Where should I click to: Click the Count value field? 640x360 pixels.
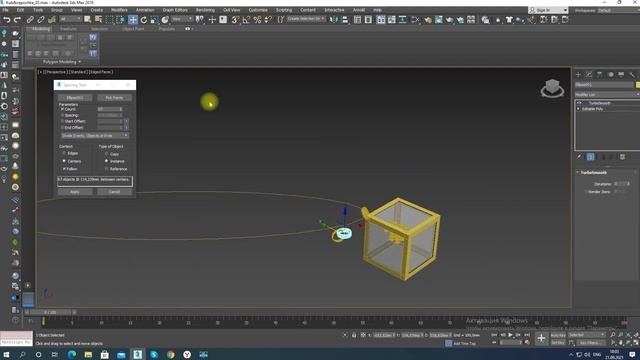tap(108, 109)
